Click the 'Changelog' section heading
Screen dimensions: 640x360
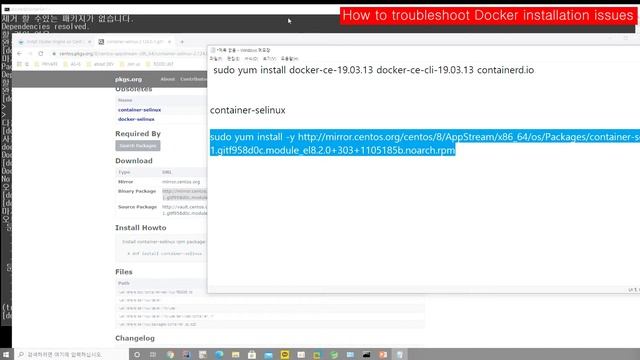135,338
